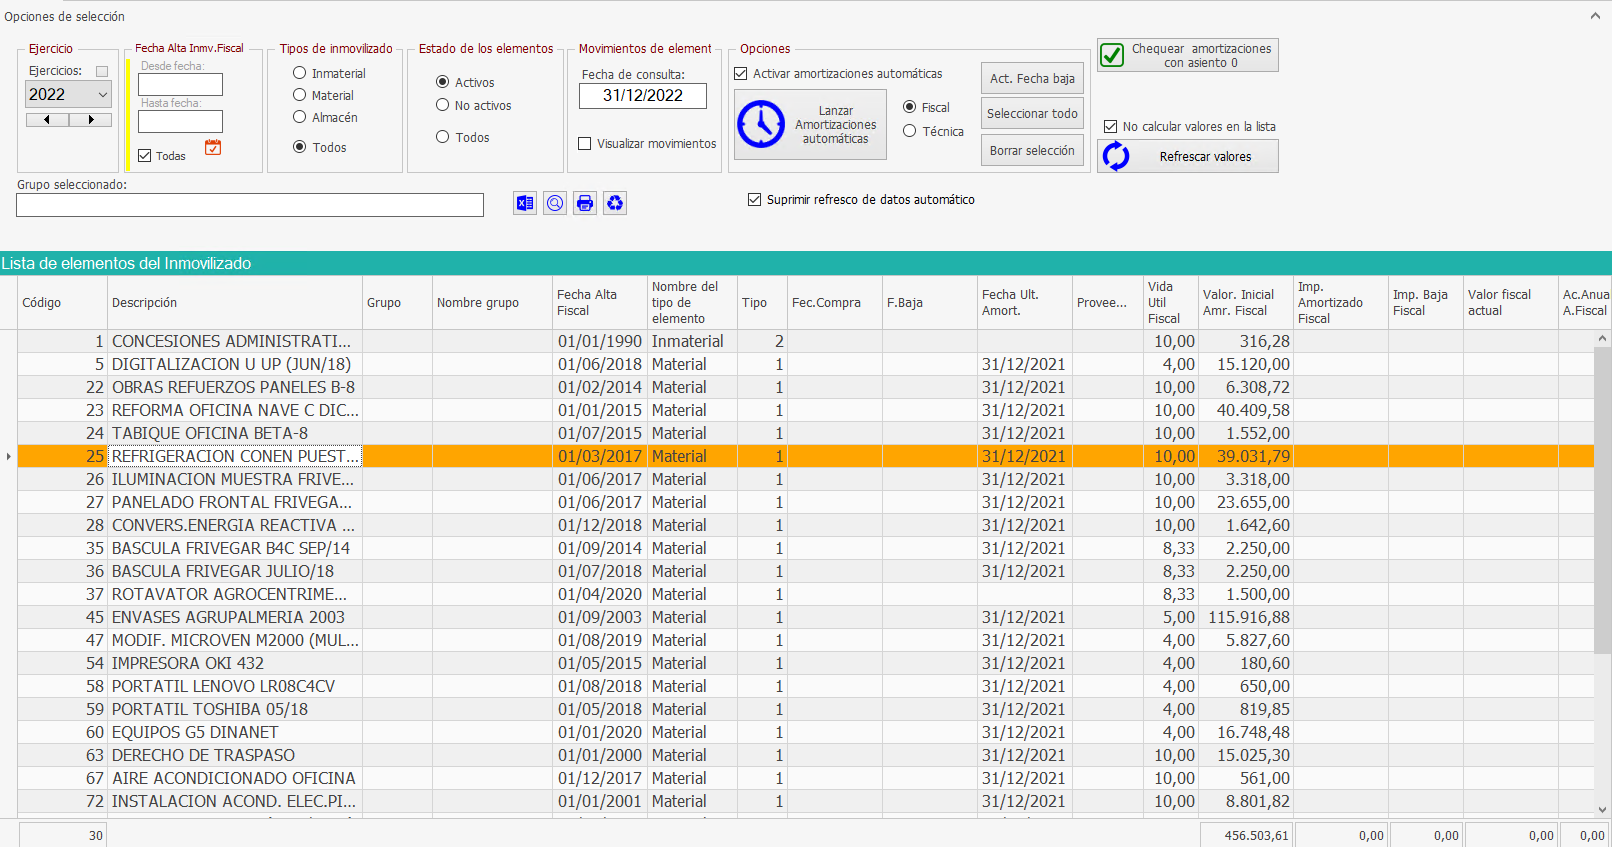Print the list using the printer icon
The width and height of the screenshot is (1612, 847).
pyautogui.click(x=585, y=203)
